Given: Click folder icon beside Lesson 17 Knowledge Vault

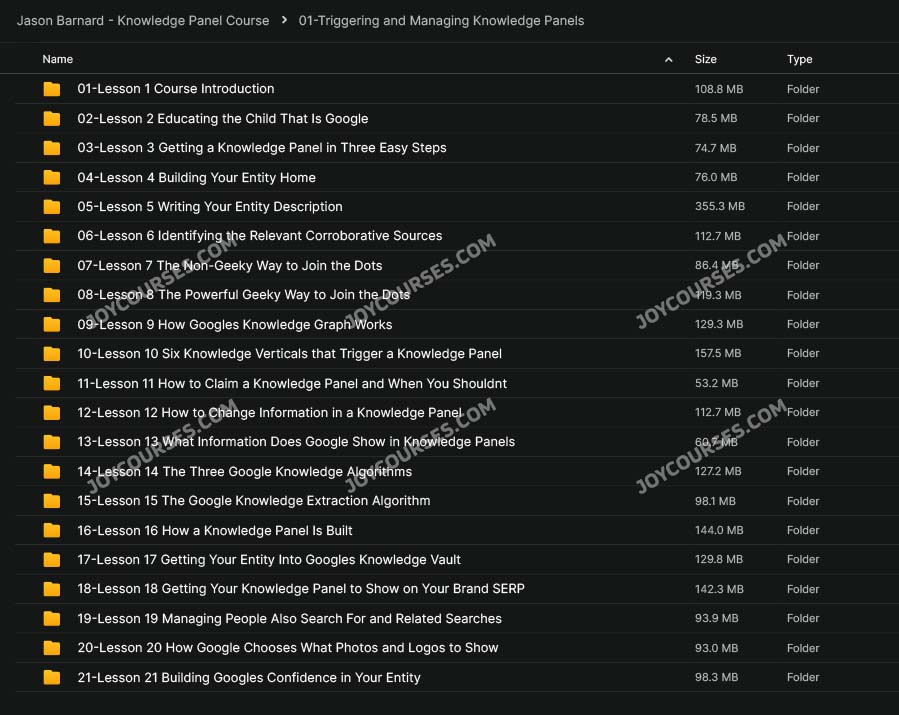Looking at the screenshot, I should point(52,560).
